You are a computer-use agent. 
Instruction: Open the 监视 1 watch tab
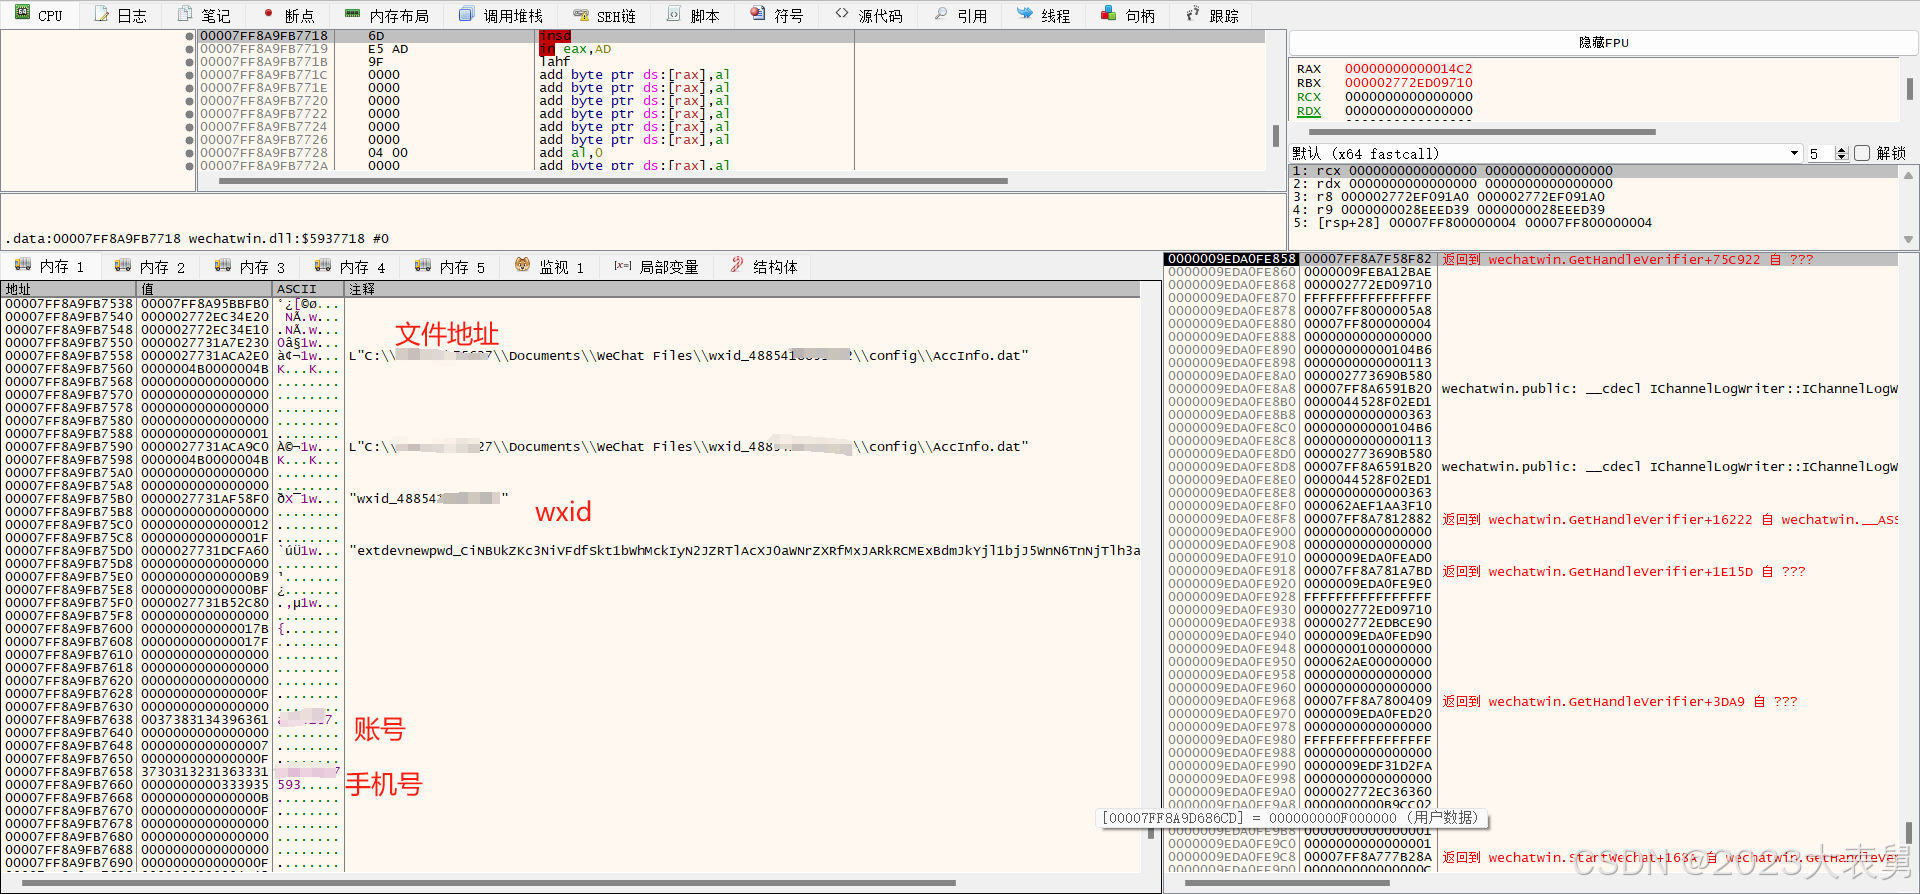(550, 266)
